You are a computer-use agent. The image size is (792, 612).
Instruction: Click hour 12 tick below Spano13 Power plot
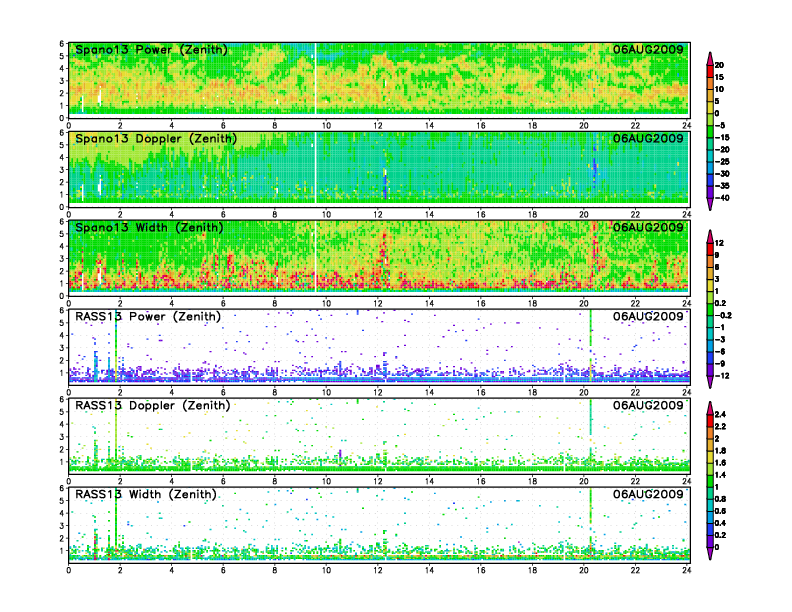coord(378,126)
